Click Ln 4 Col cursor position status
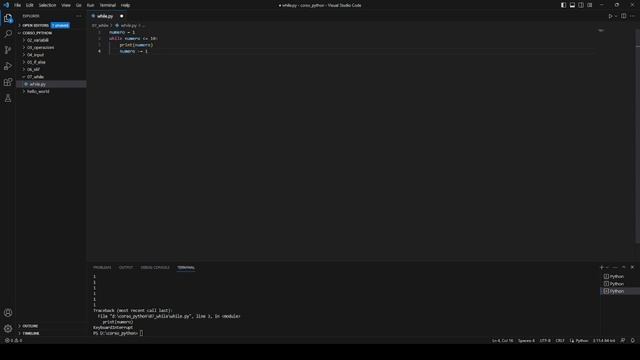Image resolution: width=640 pixels, height=360 pixels. click(x=502, y=340)
